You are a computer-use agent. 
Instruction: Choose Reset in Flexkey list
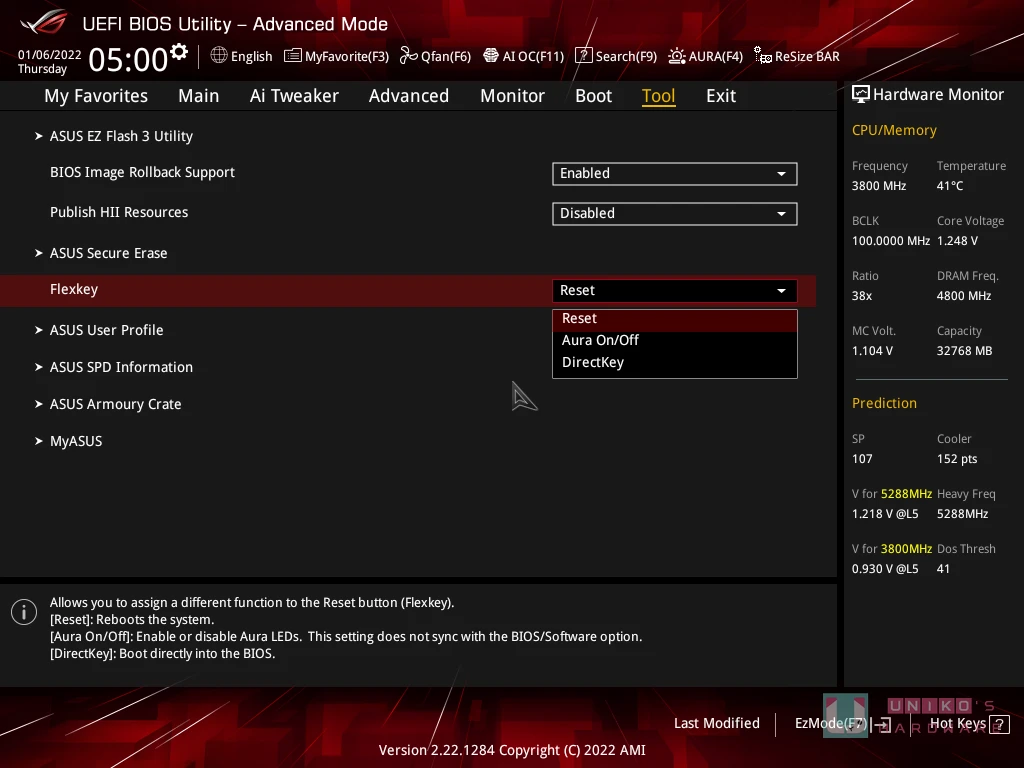[675, 319]
